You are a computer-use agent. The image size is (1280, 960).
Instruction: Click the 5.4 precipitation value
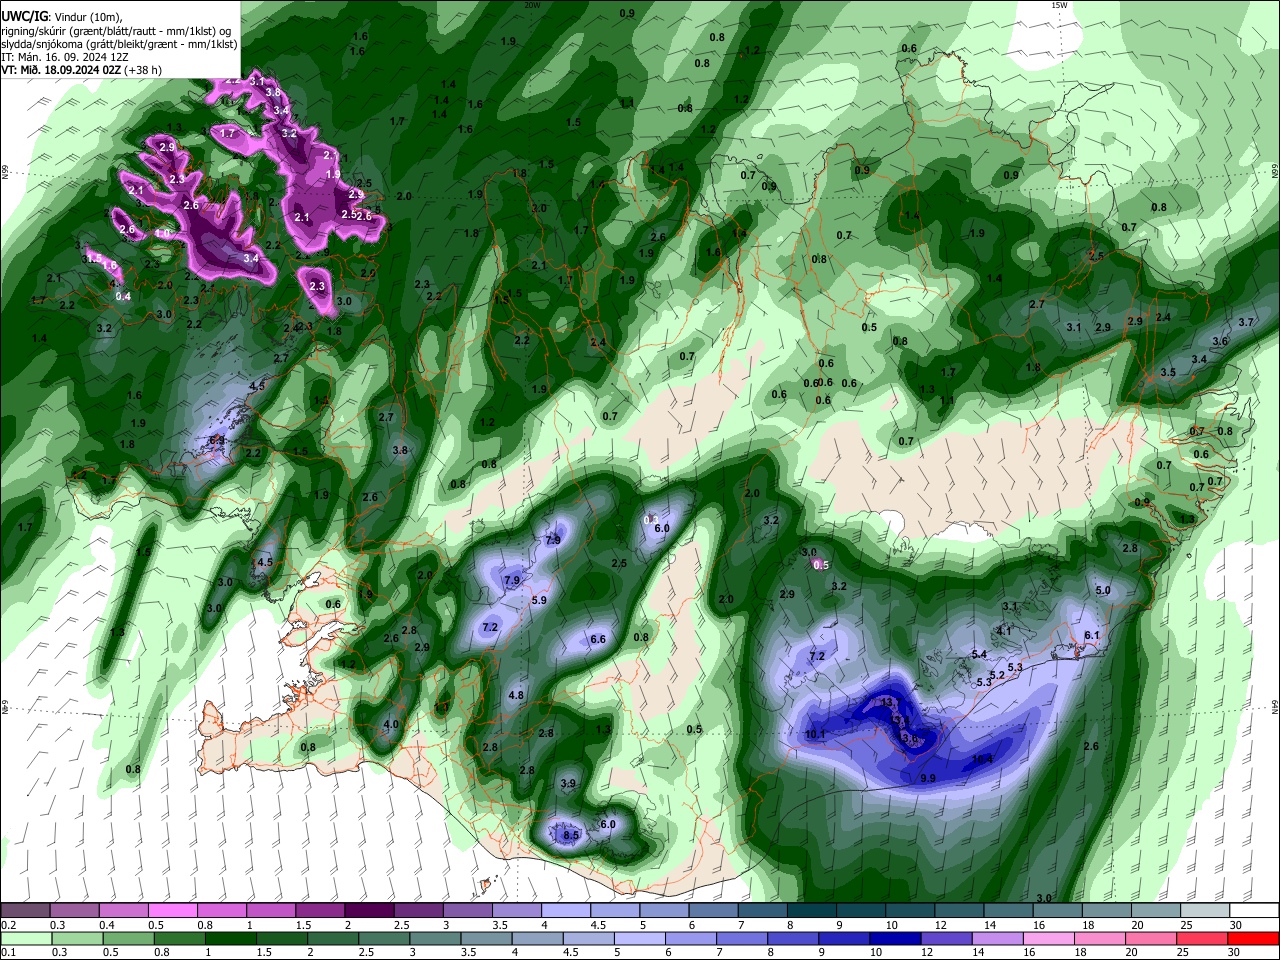coord(979,654)
